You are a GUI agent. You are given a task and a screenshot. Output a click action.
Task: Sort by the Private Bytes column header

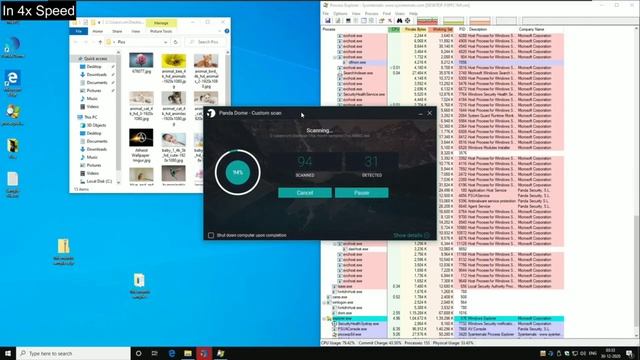click(x=415, y=29)
